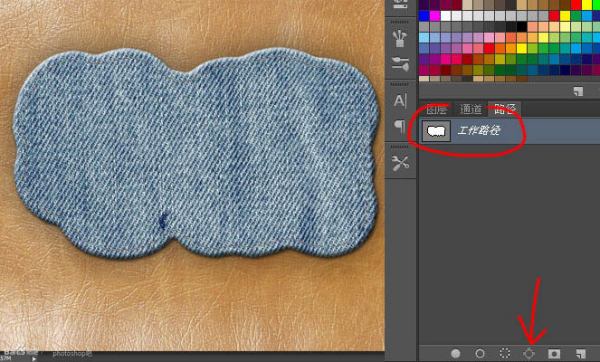The height and width of the screenshot is (362, 600).
Task: Open the Brush panel (brushes in cup icon)
Action: [x=400, y=39]
